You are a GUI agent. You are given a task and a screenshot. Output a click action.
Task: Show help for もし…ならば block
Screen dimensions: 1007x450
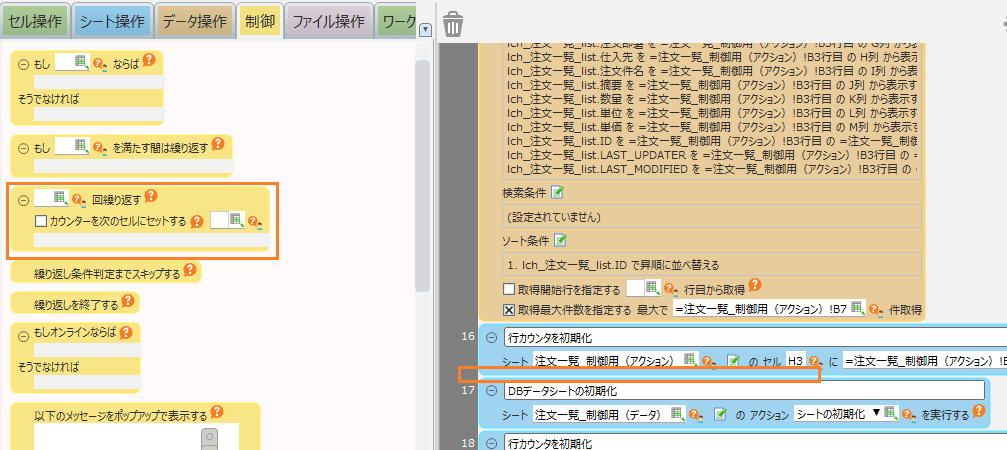point(148,60)
